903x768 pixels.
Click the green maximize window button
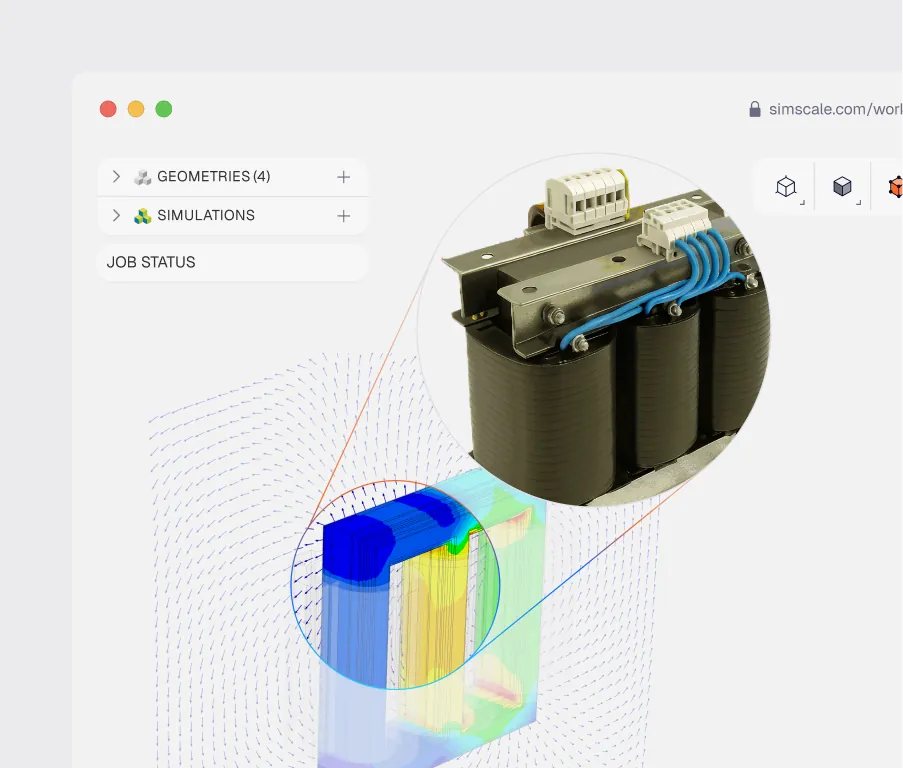click(x=164, y=109)
